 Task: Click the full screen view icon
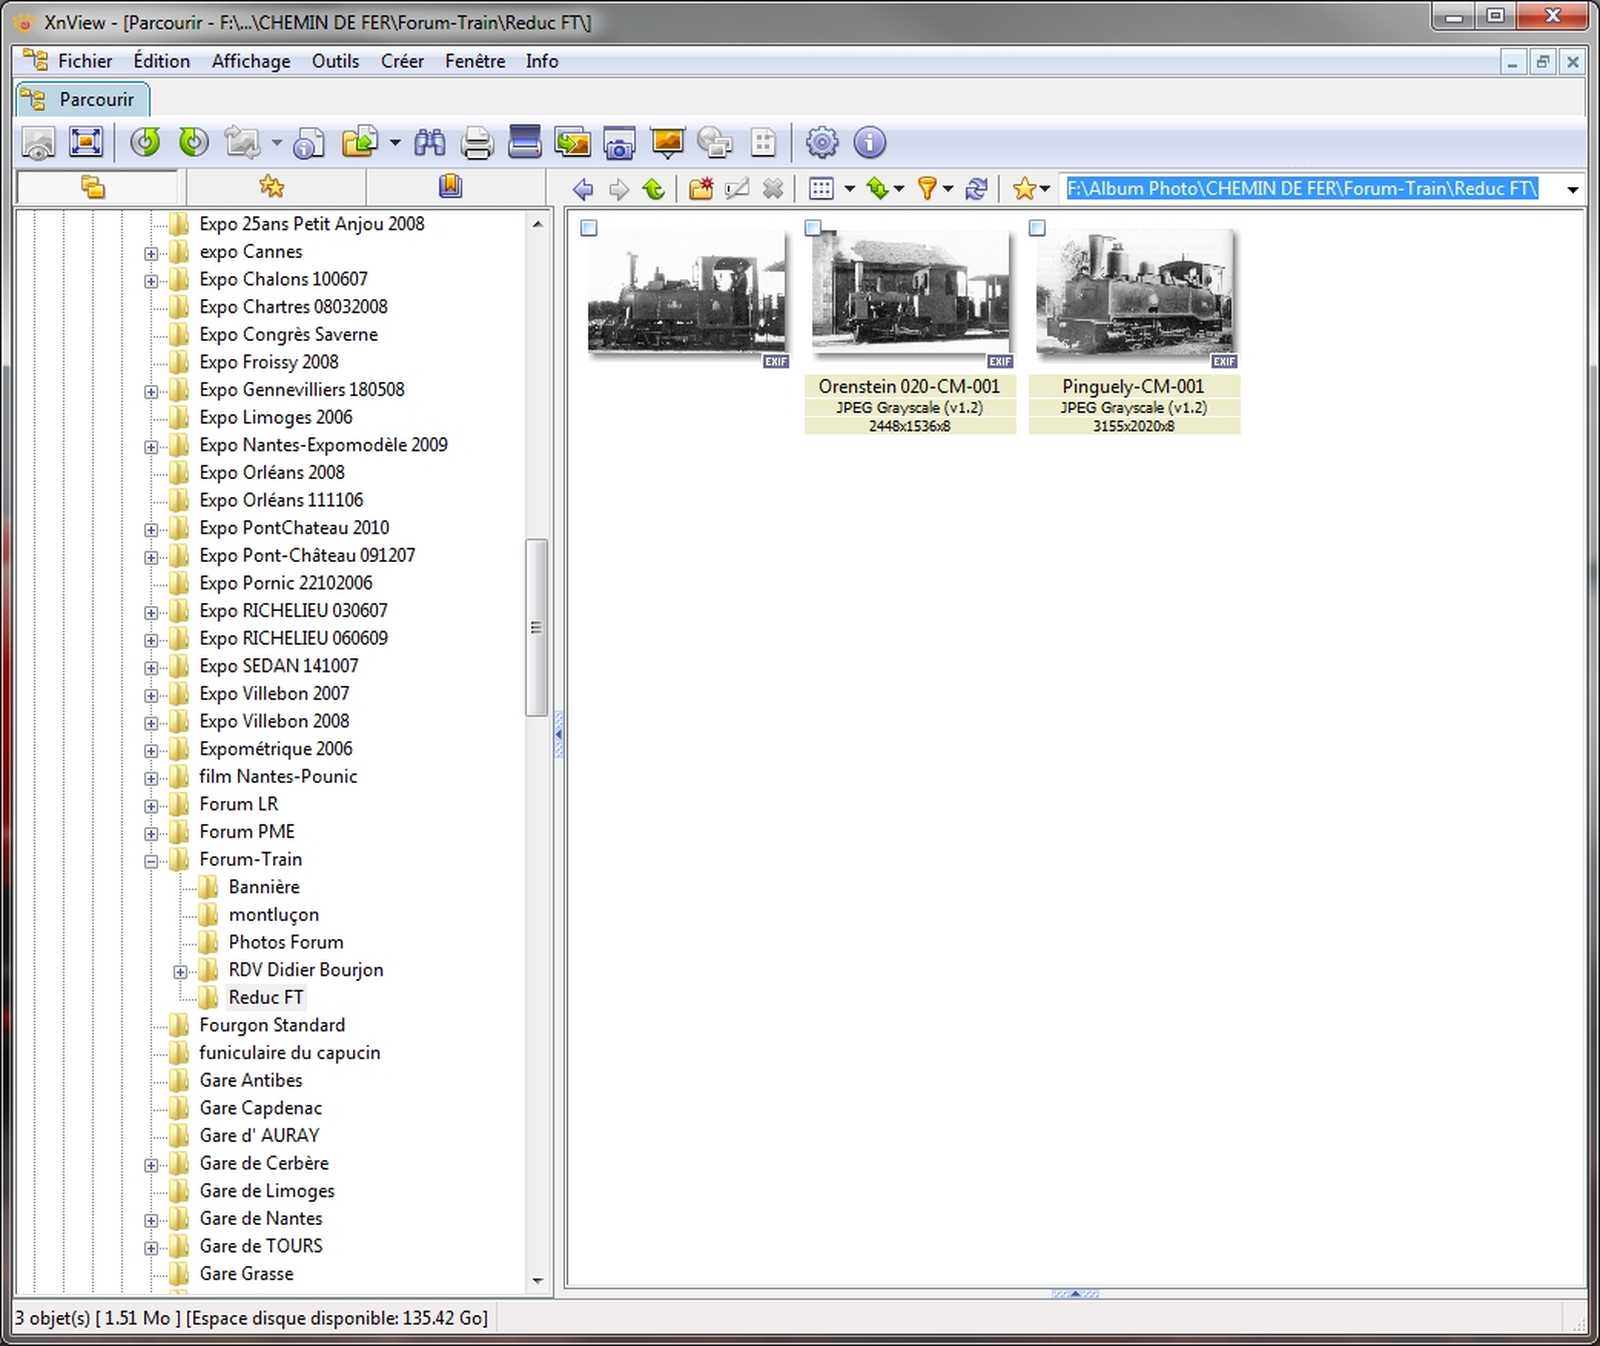click(86, 143)
